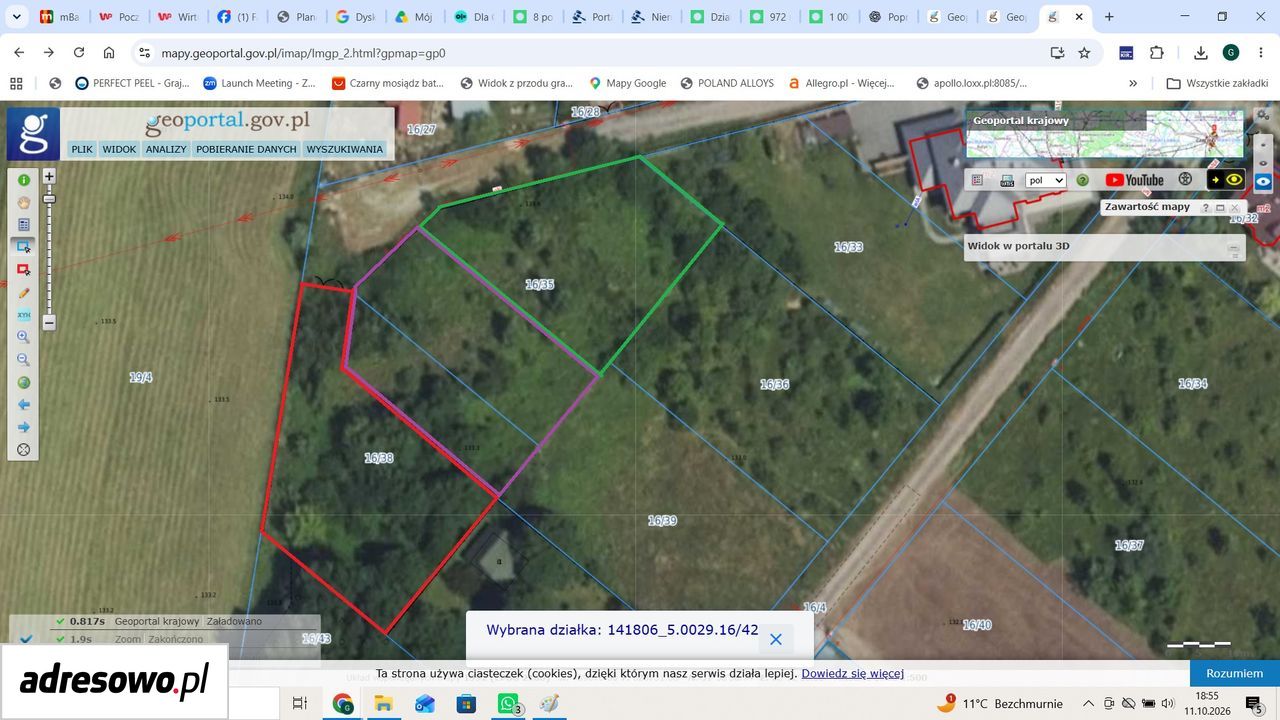Click the star-in-circle icon beside YouTube
Screen dimensions: 1280x720
click(x=1186, y=180)
